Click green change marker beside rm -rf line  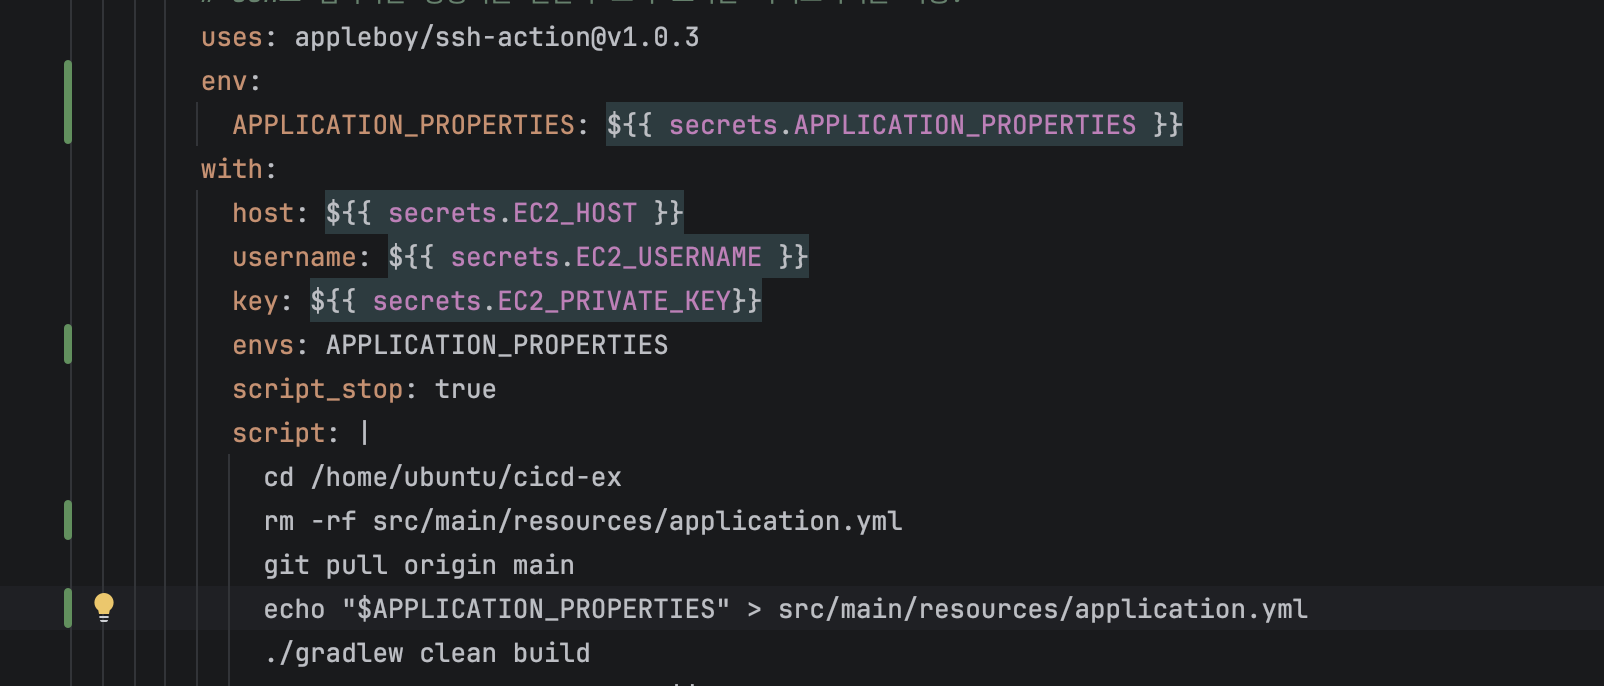coord(67,520)
